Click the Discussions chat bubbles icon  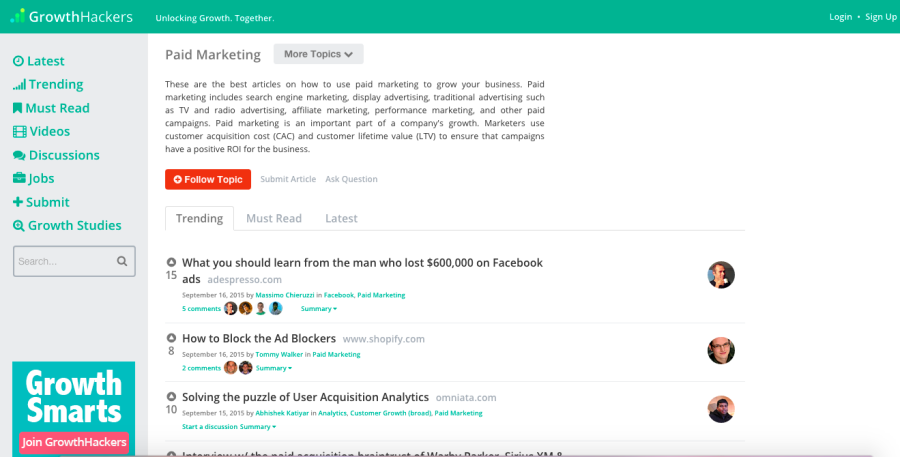pos(19,156)
